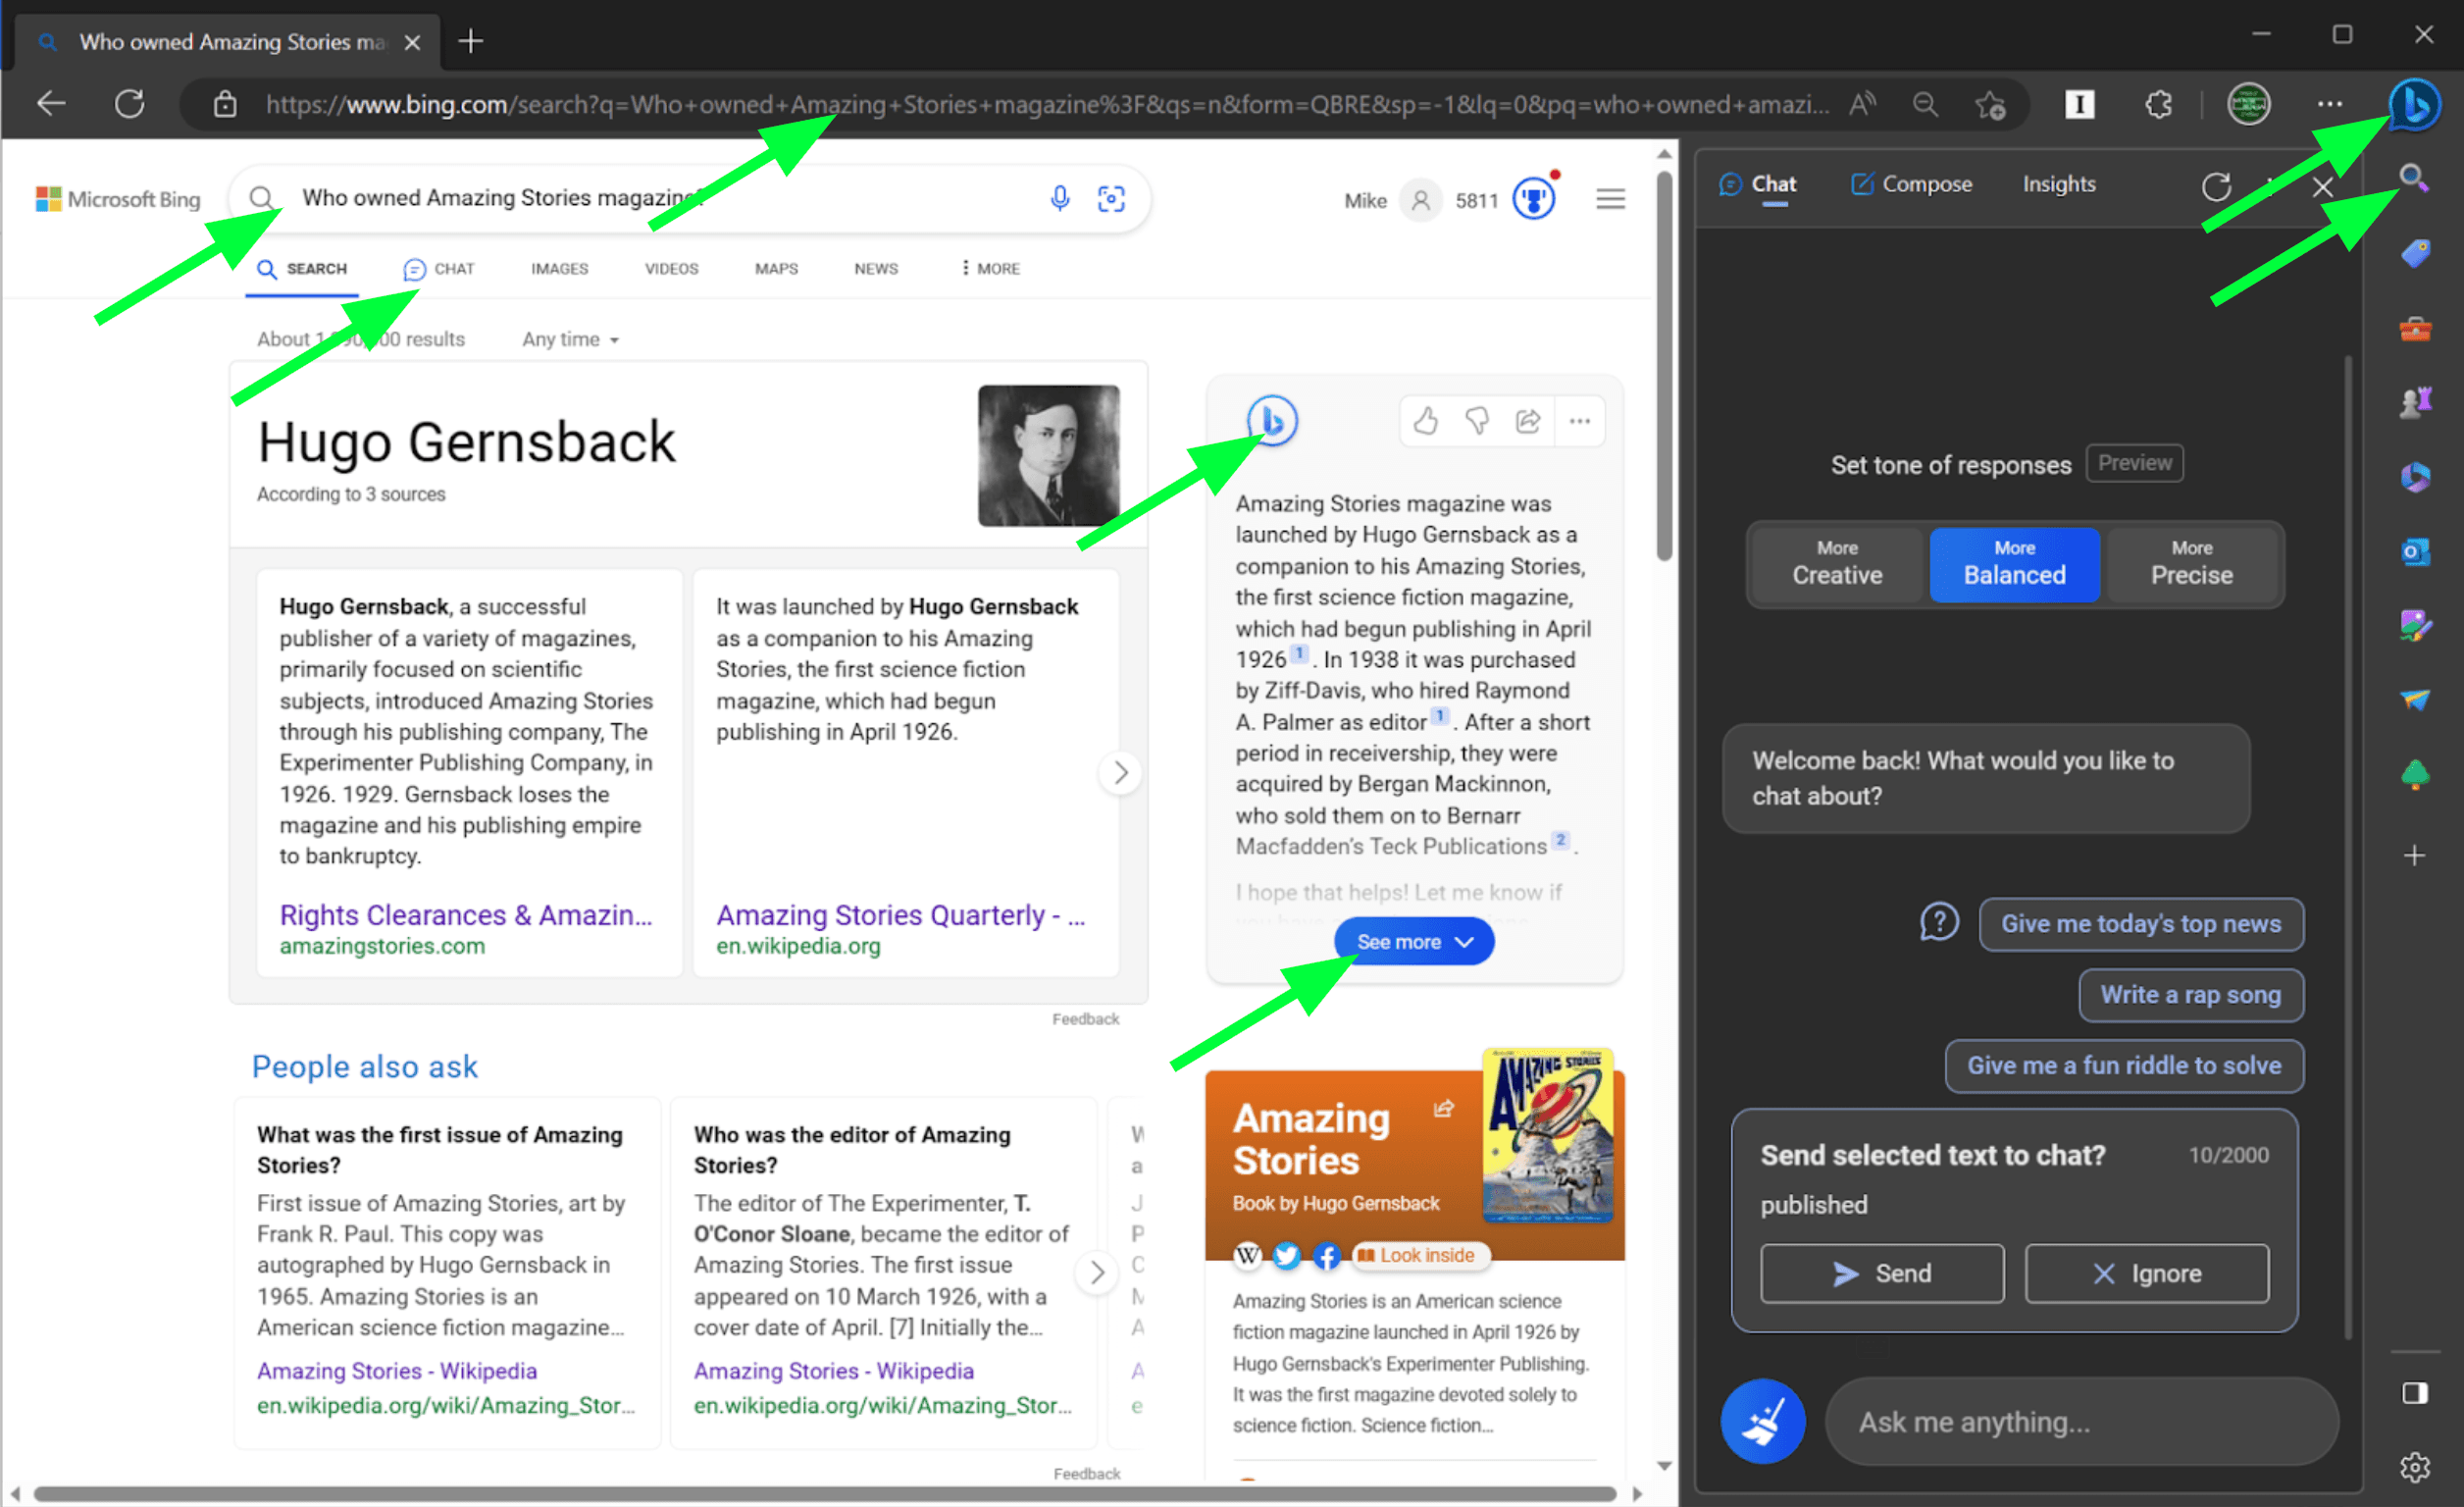Click the Bing Discover icon in toolbar
2464x1507 pixels.
tap(2414, 104)
